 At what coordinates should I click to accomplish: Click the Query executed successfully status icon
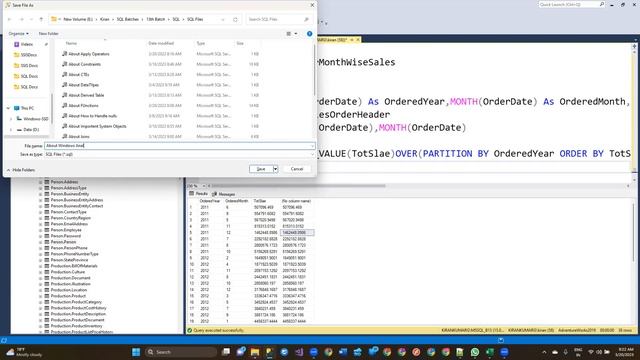(x=190, y=330)
